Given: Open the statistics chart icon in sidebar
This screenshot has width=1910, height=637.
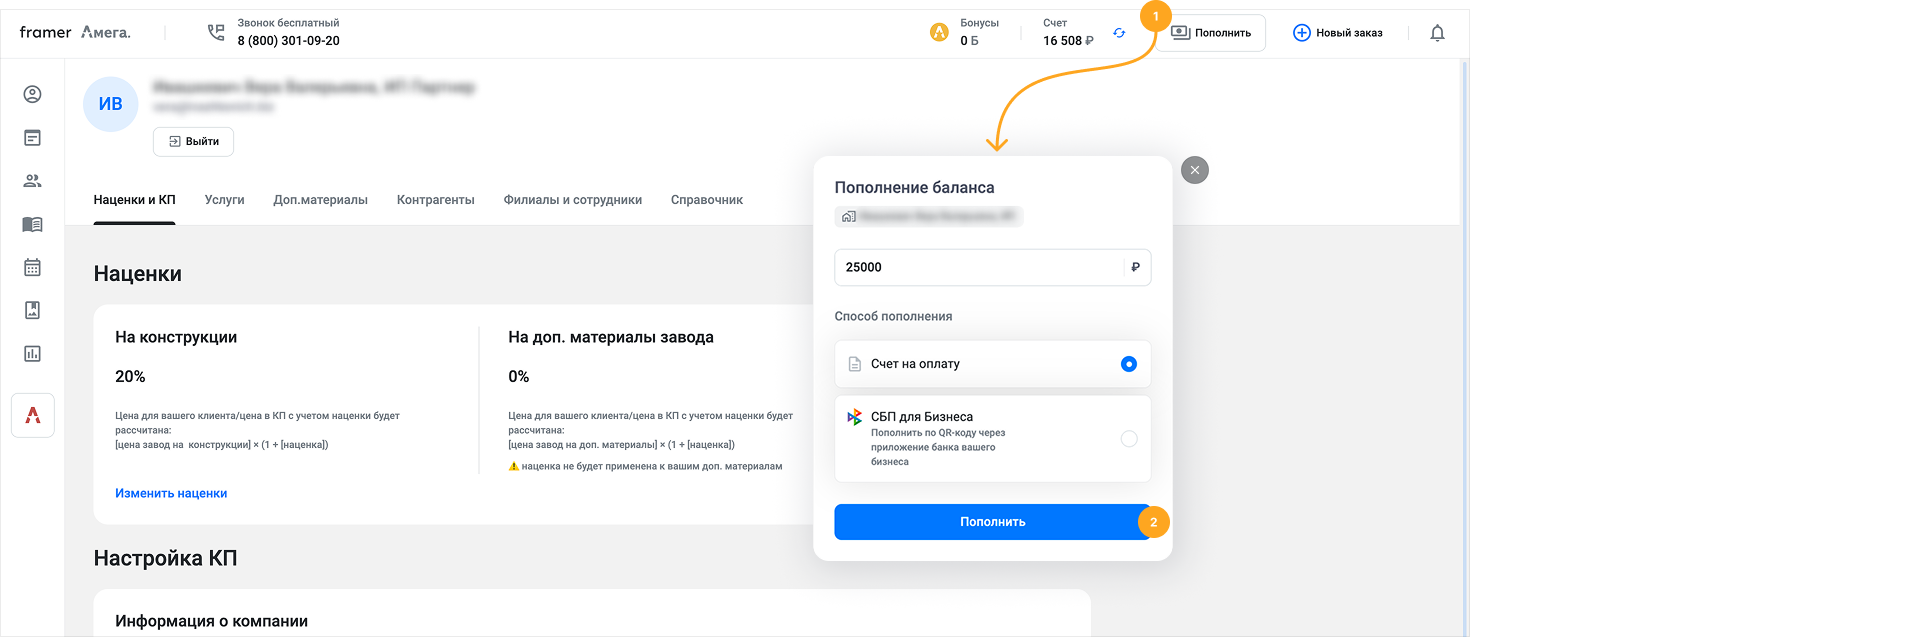Looking at the screenshot, I should coord(32,353).
